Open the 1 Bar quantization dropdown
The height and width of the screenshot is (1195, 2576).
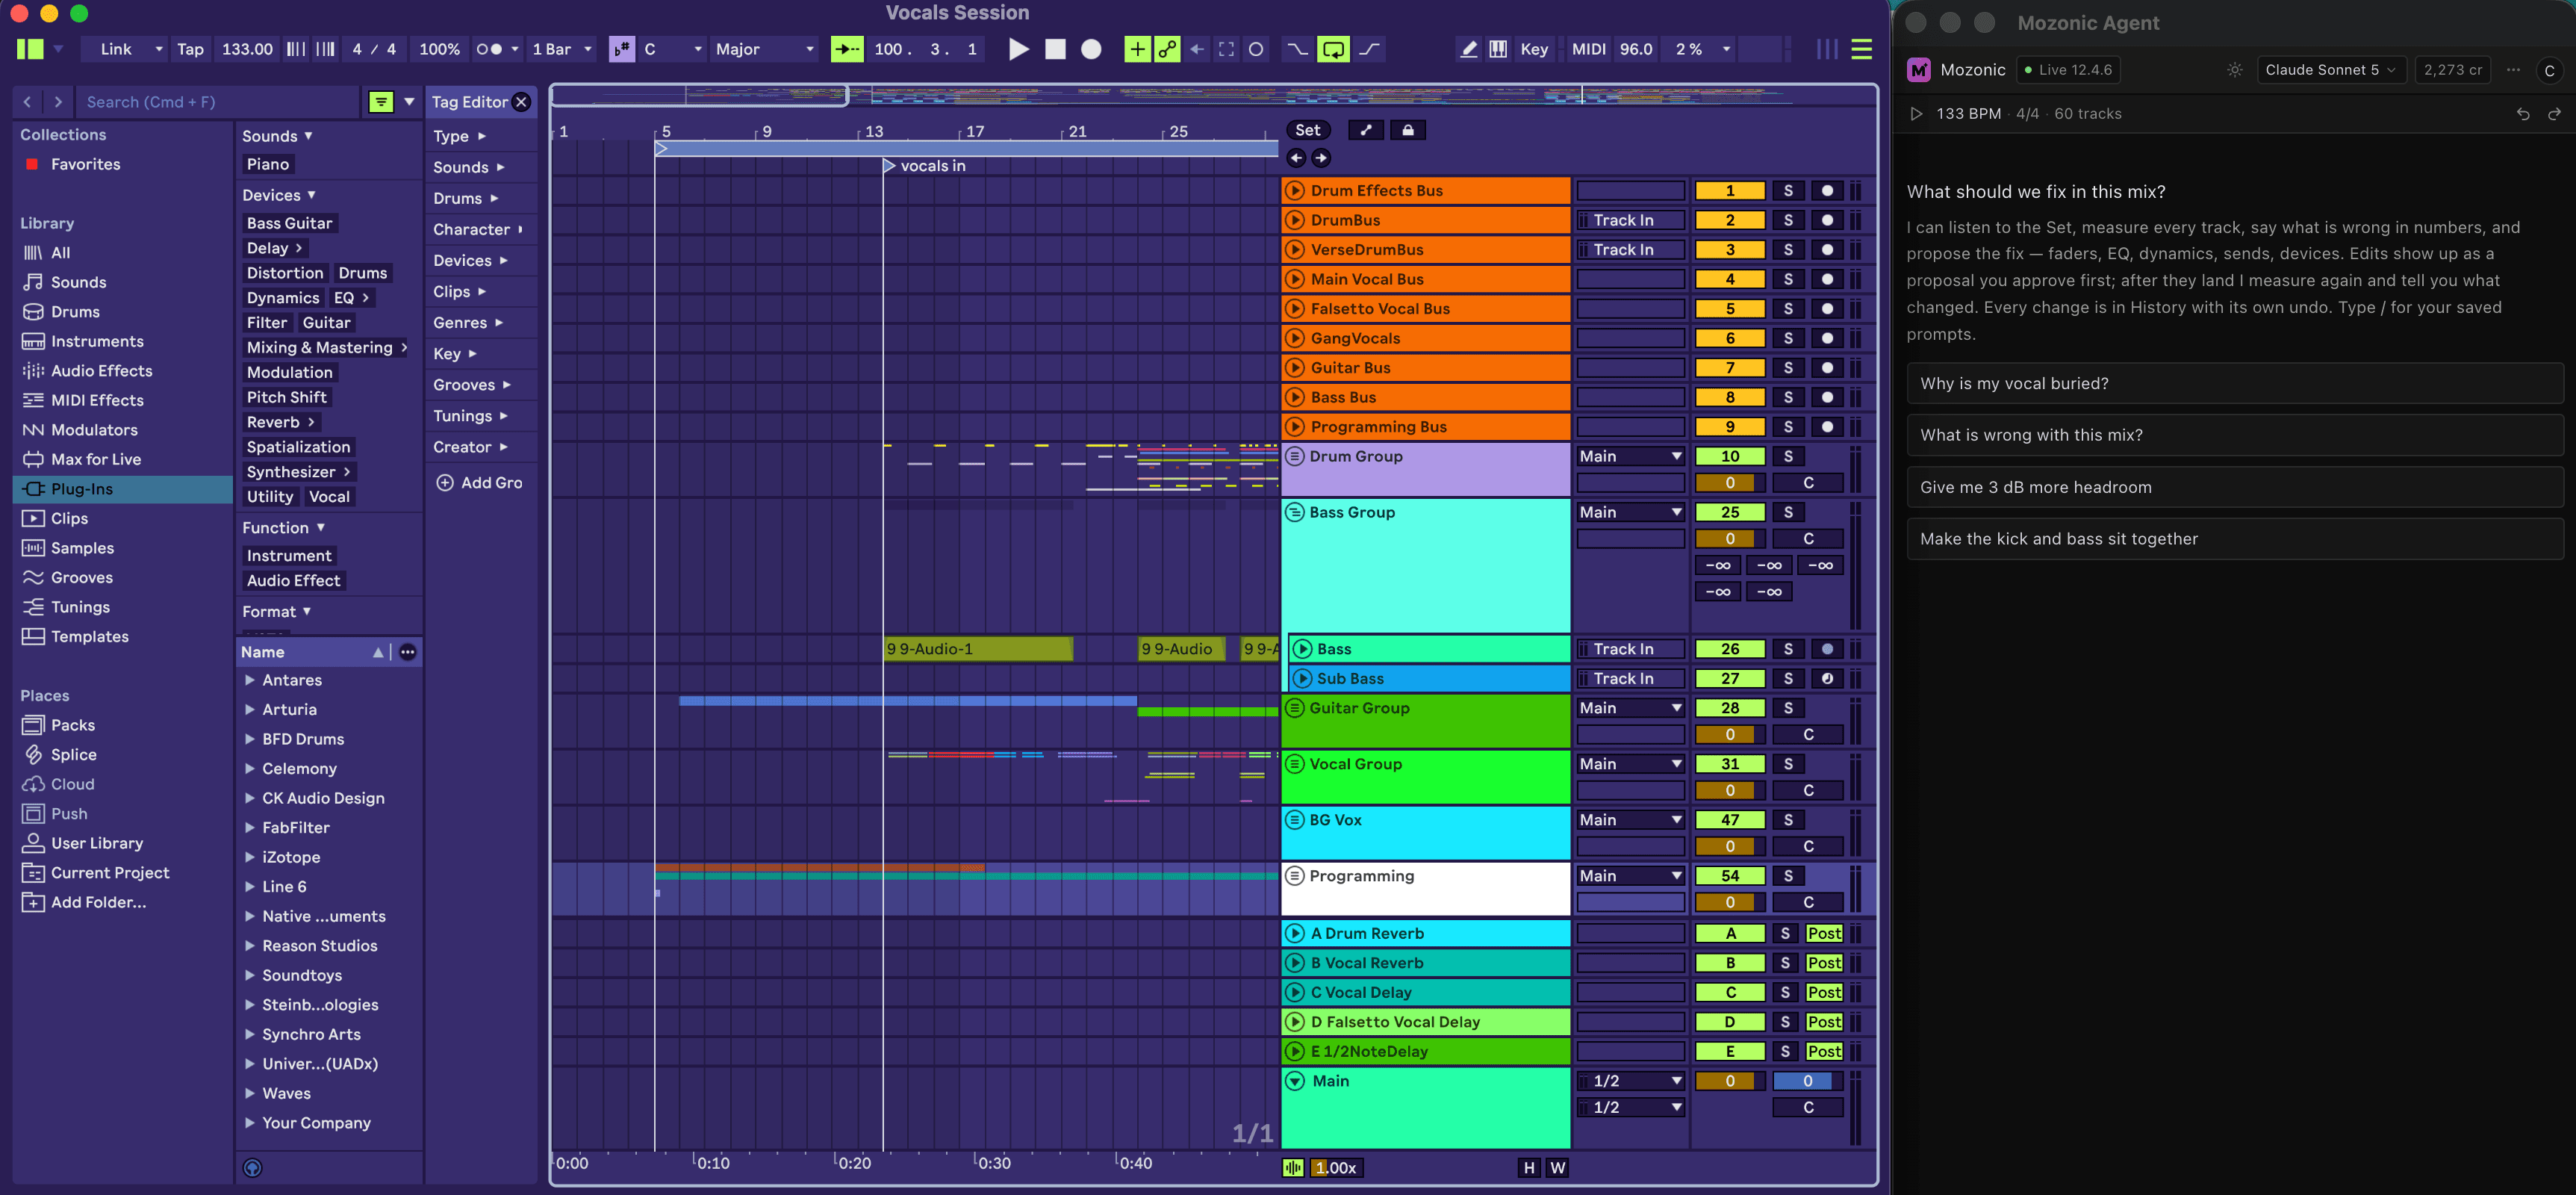pyautogui.click(x=562, y=49)
